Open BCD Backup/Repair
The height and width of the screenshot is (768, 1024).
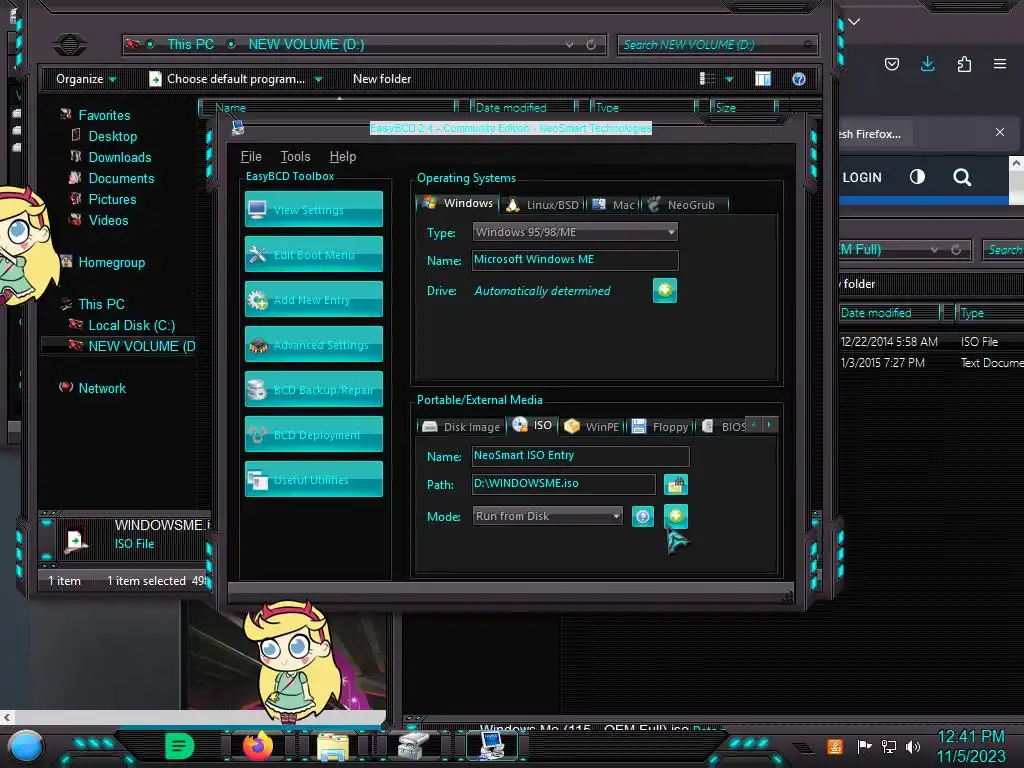tap(313, 389)
